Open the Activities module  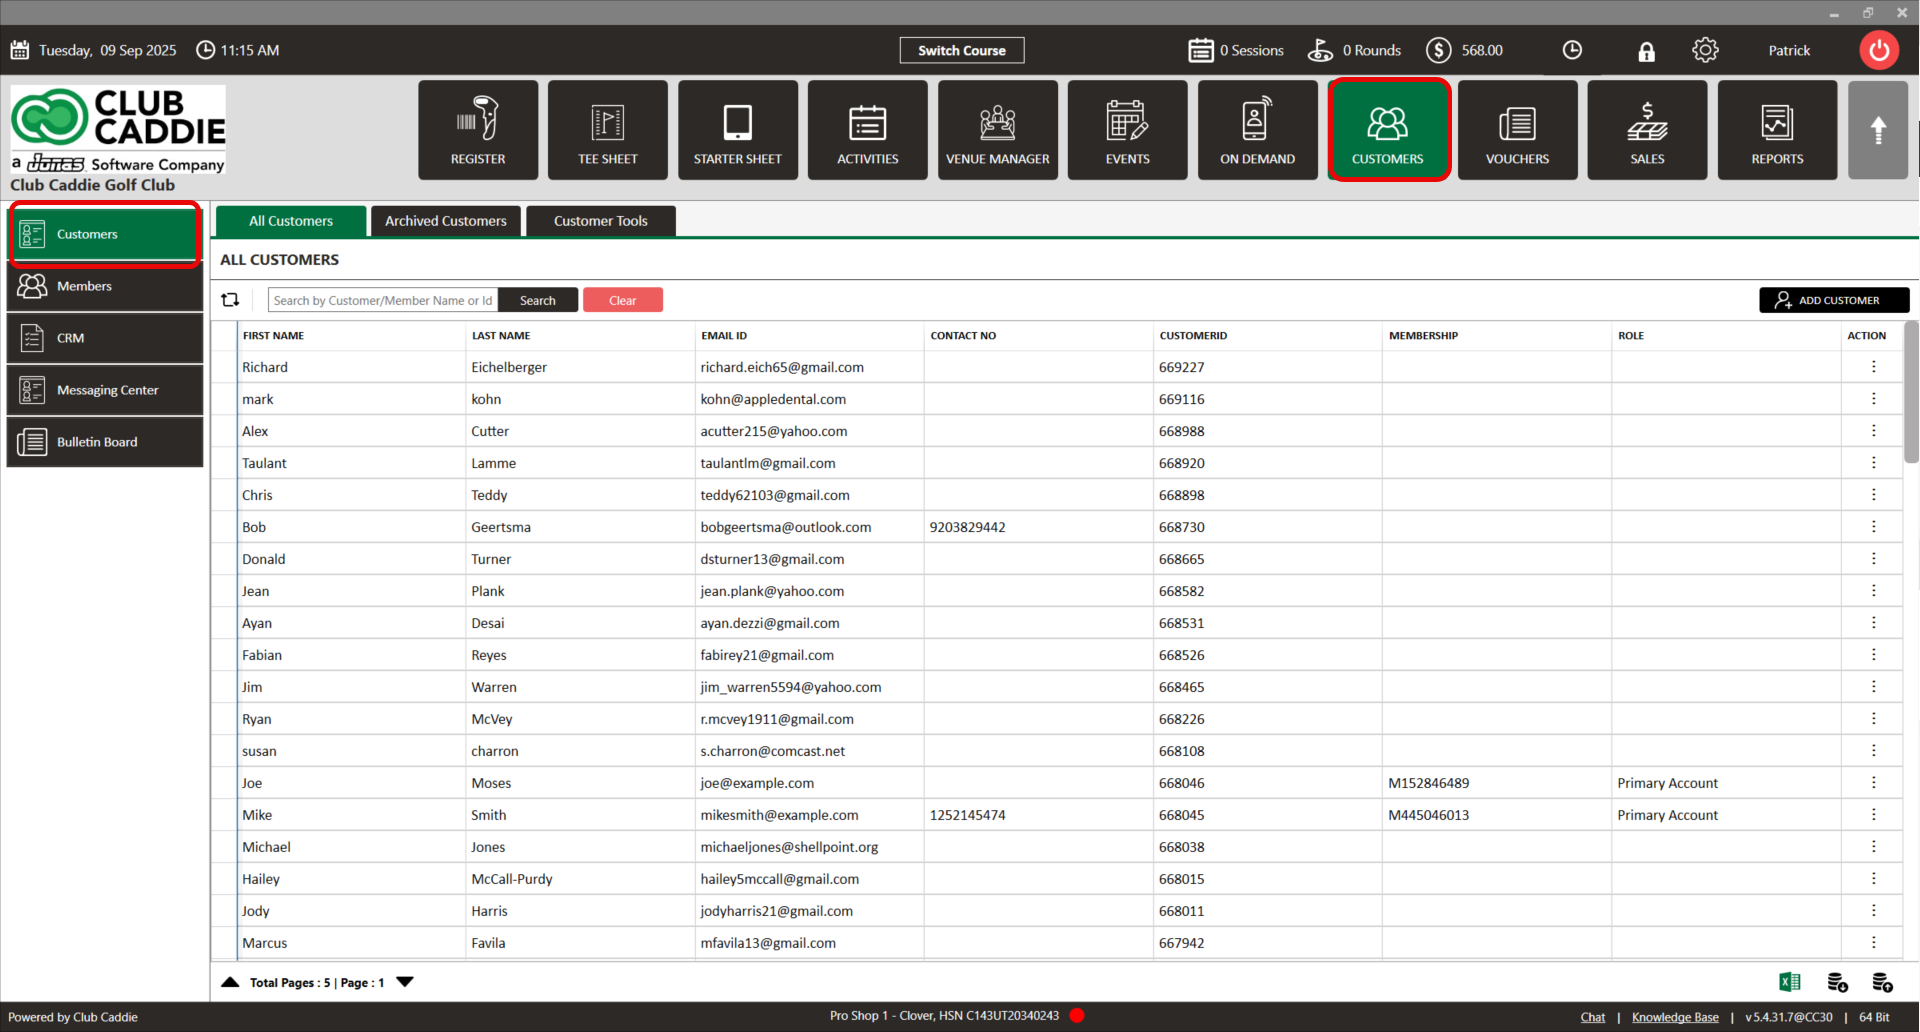[x=868, y=130]
